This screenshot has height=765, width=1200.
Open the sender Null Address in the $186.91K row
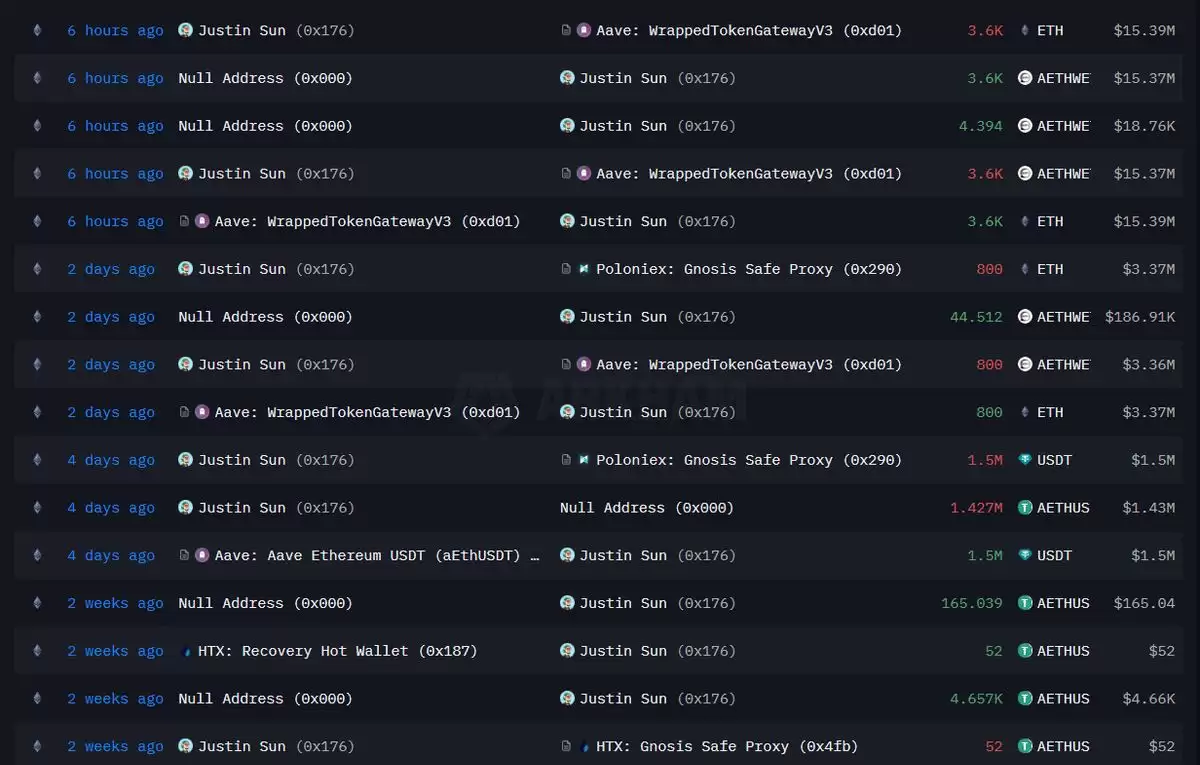265,317
